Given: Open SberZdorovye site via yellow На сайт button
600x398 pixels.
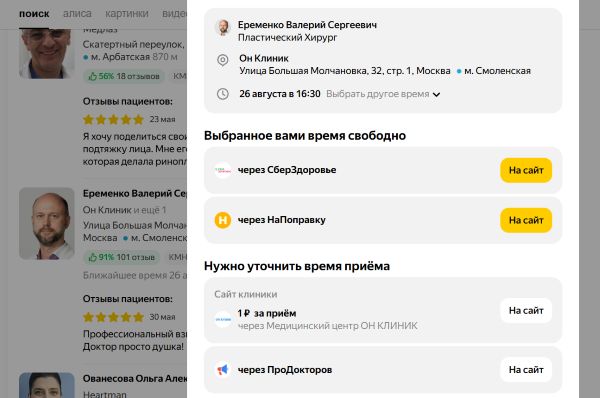Looking at the screenshot, I should coord(526,170).
